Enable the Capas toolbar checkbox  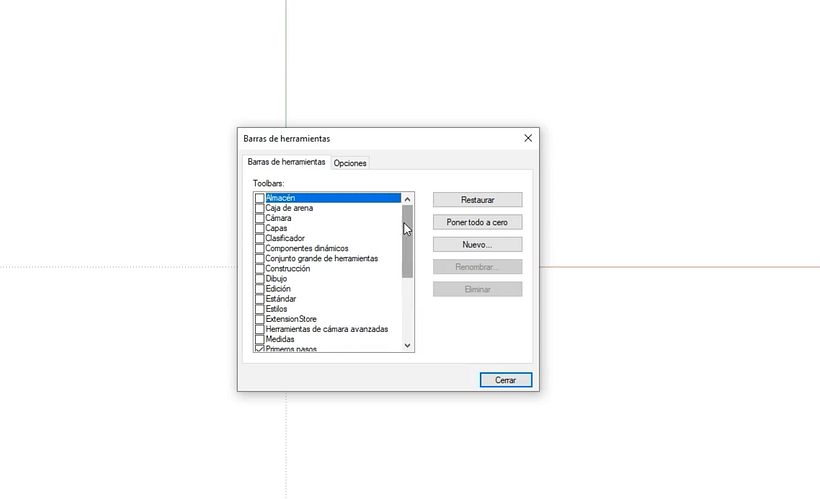pos(259,228)
